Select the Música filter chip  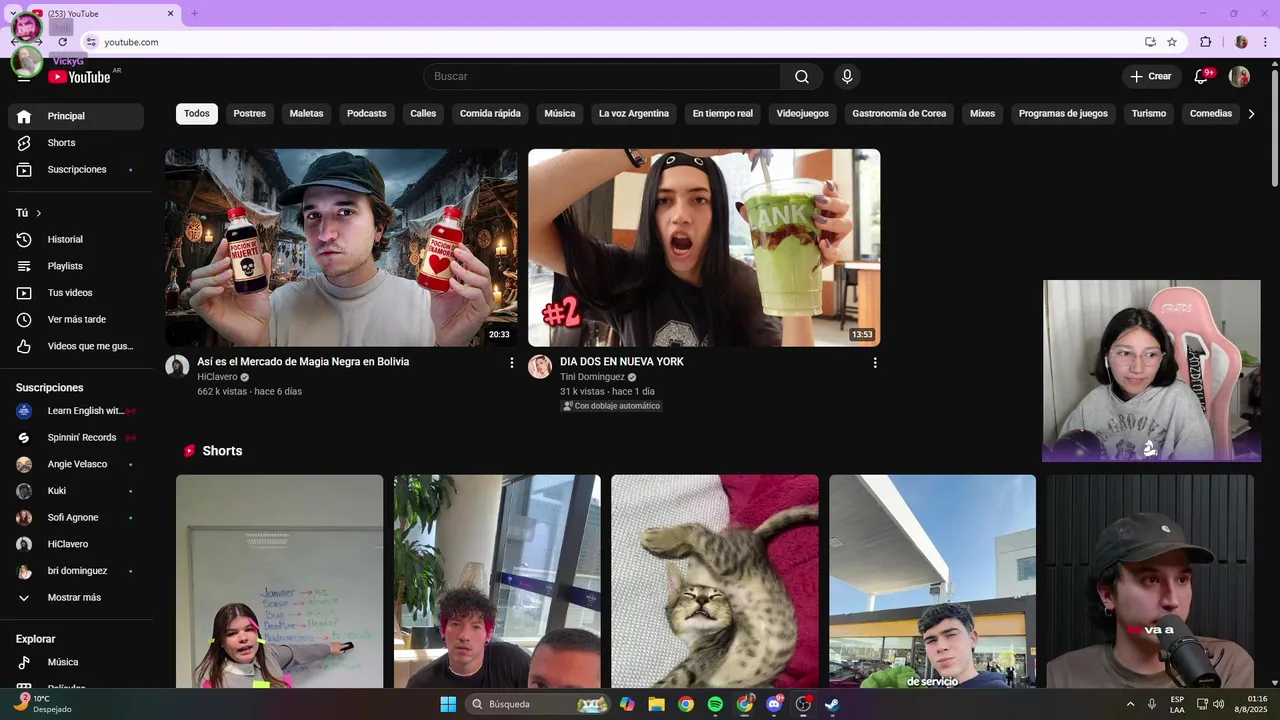(560, 114)
